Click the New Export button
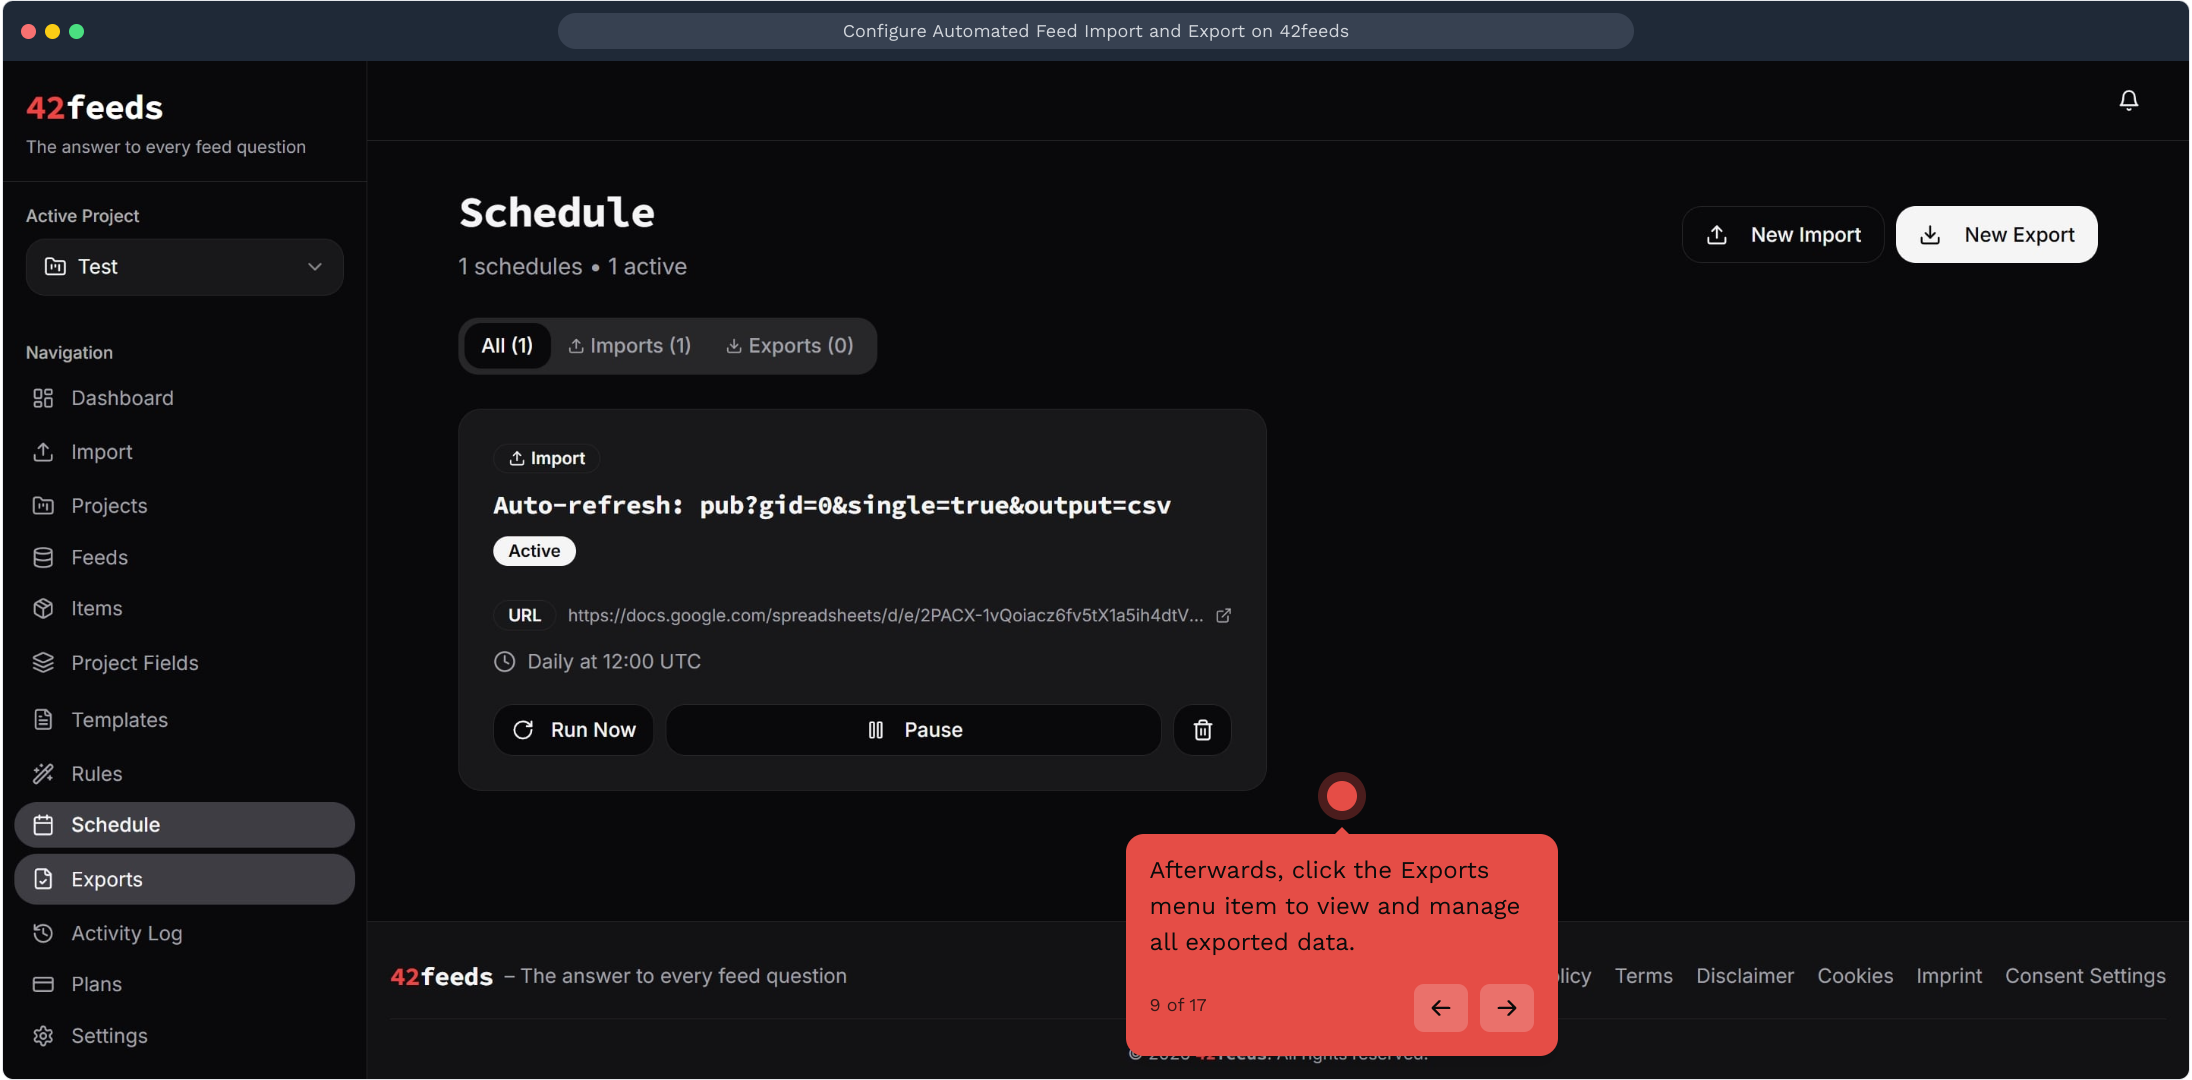This screenshot has width=2192, height=1080. click(x=1996, y=235)
